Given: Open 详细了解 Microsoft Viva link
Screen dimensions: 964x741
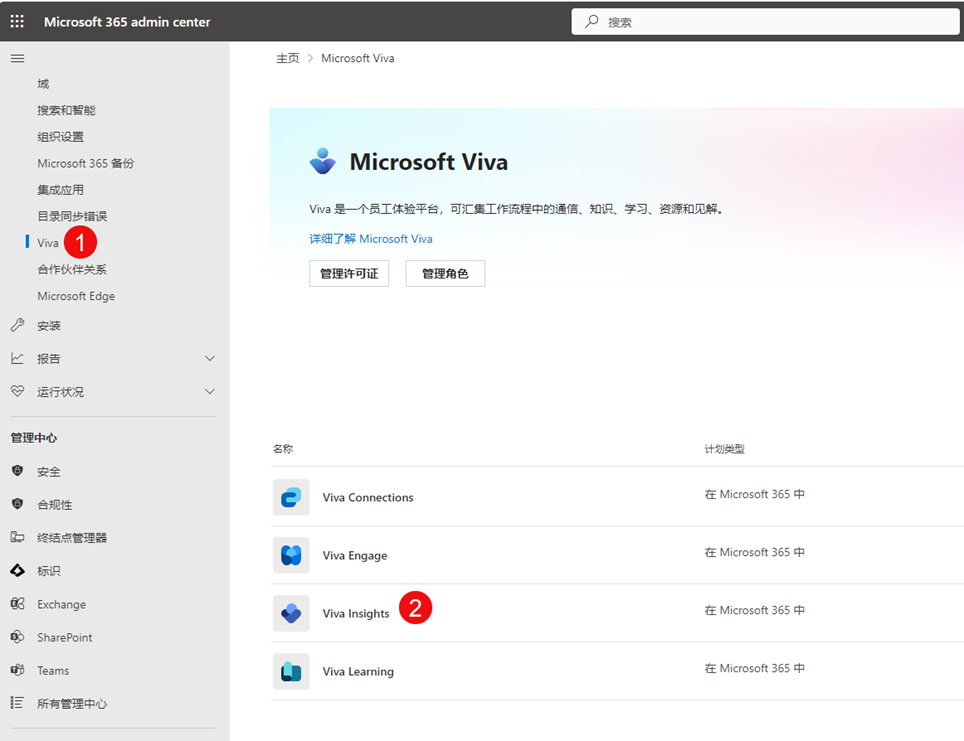Looking at the screenshot, I should pos(371,239).
